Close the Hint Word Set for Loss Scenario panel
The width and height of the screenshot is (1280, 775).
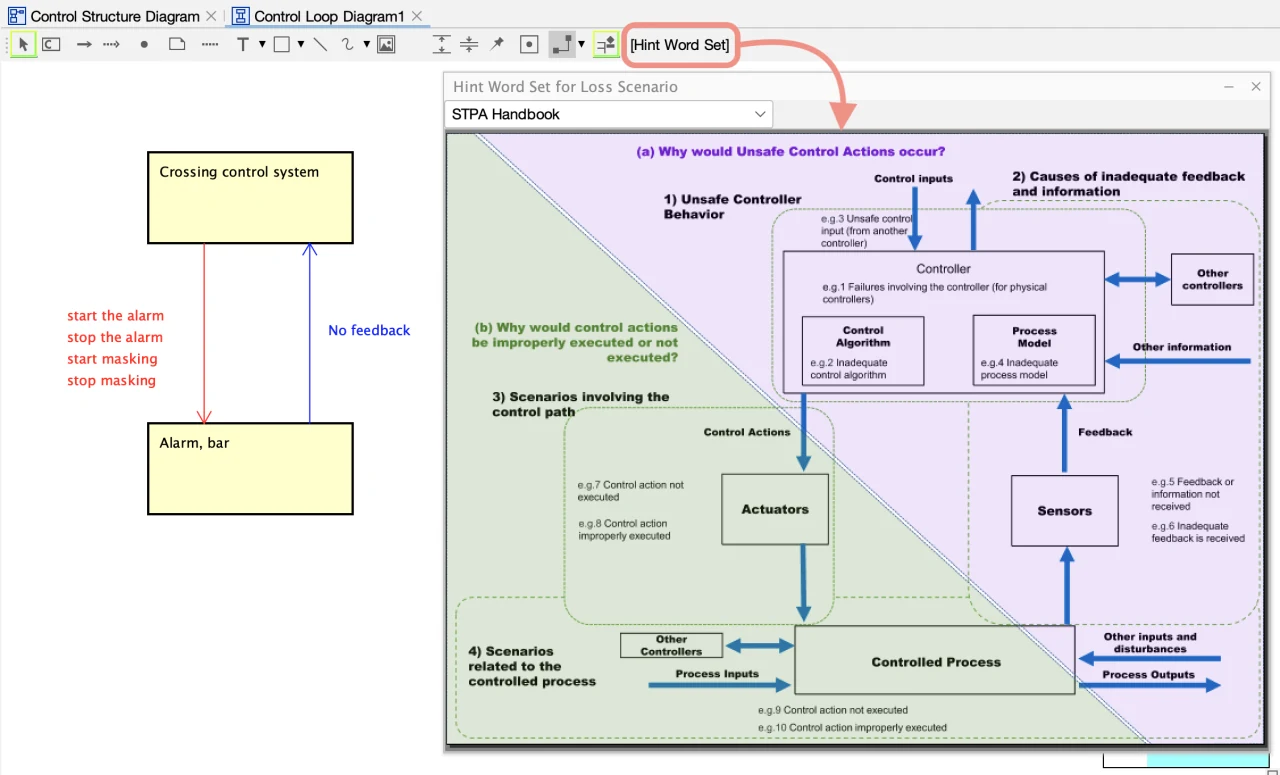point(1256,87)
